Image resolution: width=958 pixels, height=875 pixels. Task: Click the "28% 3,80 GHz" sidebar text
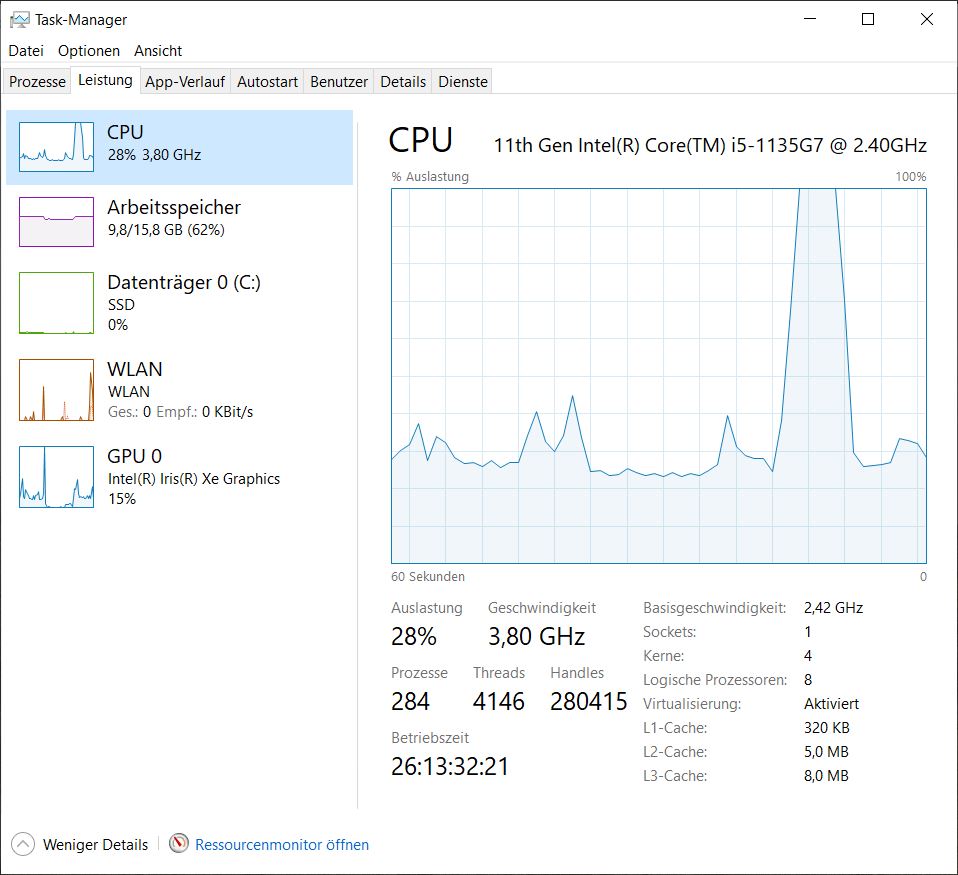[155, 155]
